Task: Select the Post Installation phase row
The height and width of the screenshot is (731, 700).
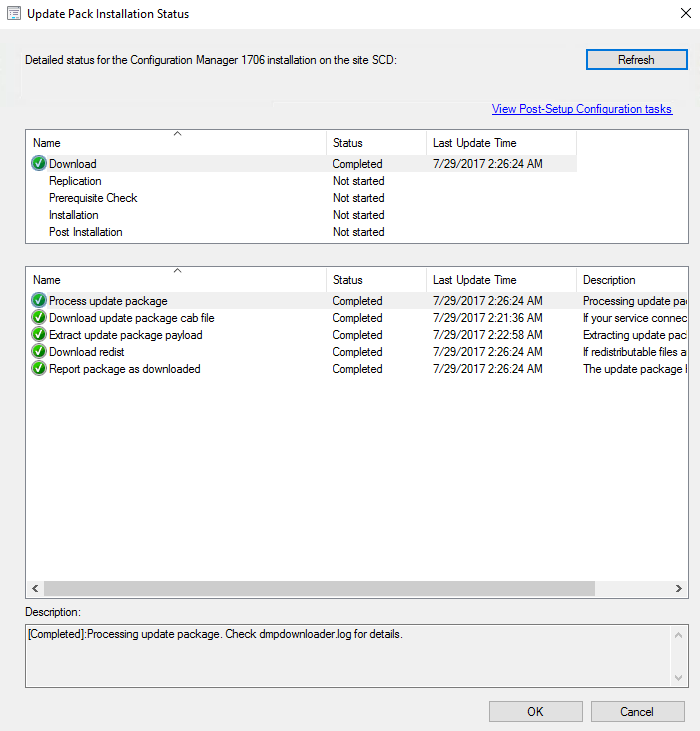Action: pyautogui.click(x=302, y=232)
